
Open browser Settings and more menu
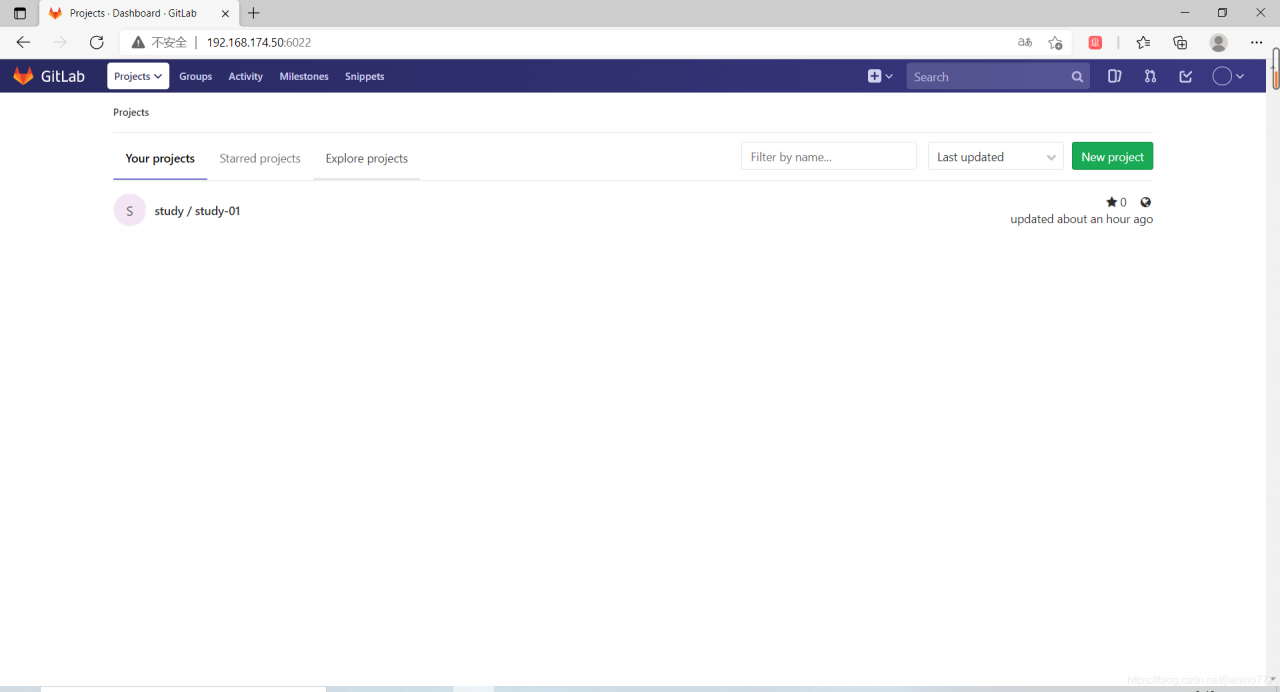pos(1257,42)
